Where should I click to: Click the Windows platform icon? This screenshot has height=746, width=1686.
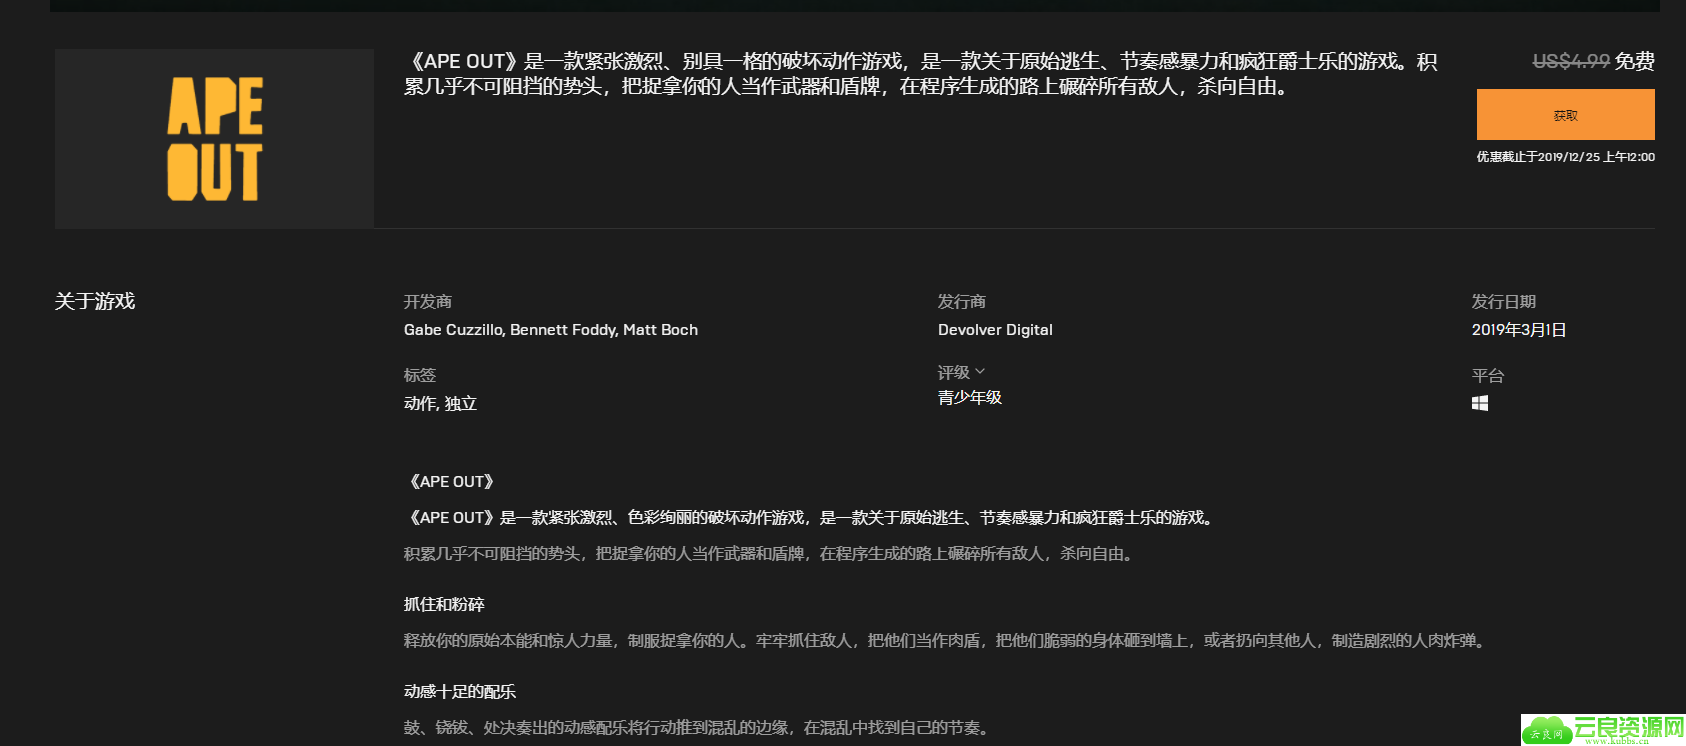coord(1480,403)
